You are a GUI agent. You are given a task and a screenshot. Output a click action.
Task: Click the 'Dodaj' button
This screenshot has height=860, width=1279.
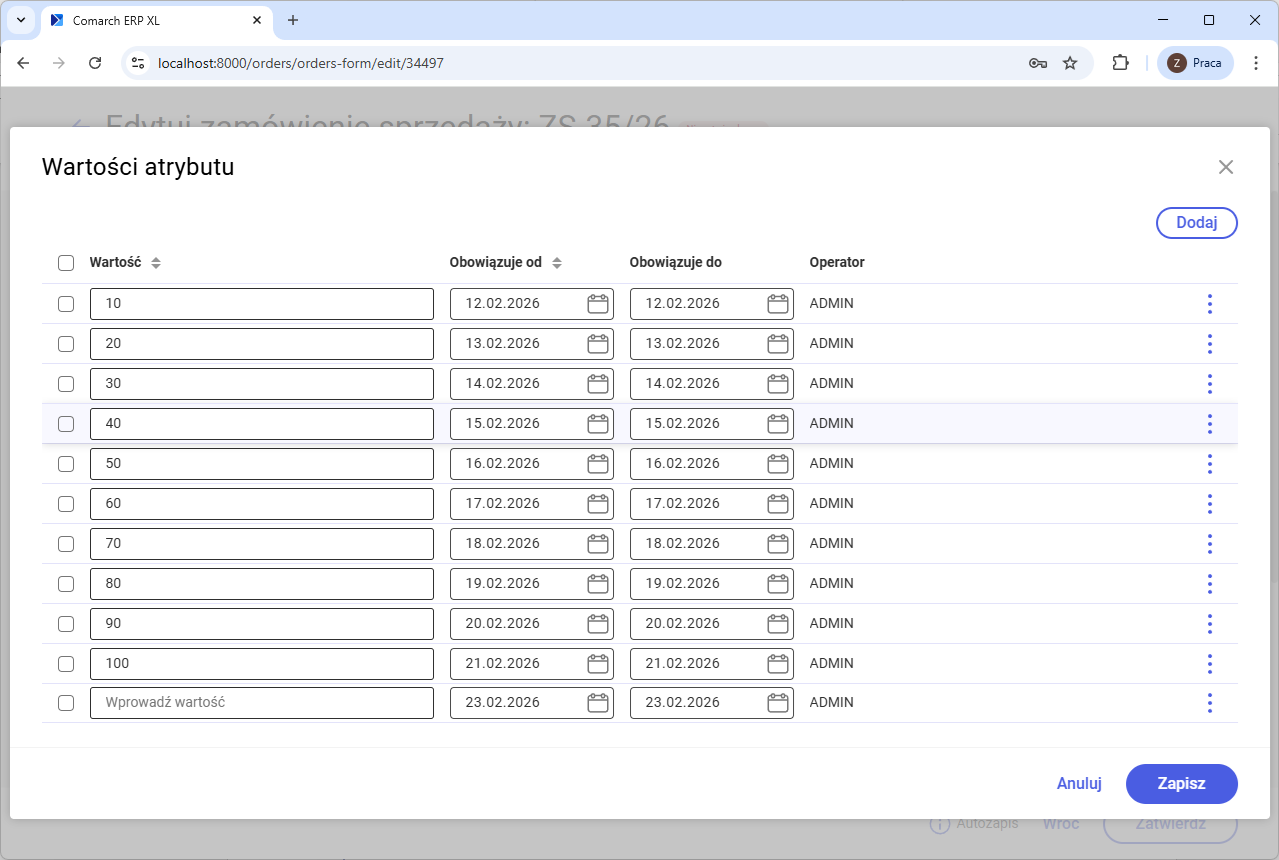tap(1196, 223)
